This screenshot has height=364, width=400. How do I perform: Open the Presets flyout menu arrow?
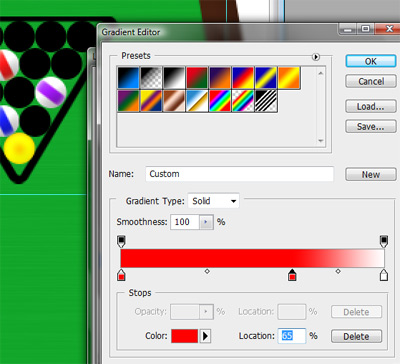(x=316, y=57)
